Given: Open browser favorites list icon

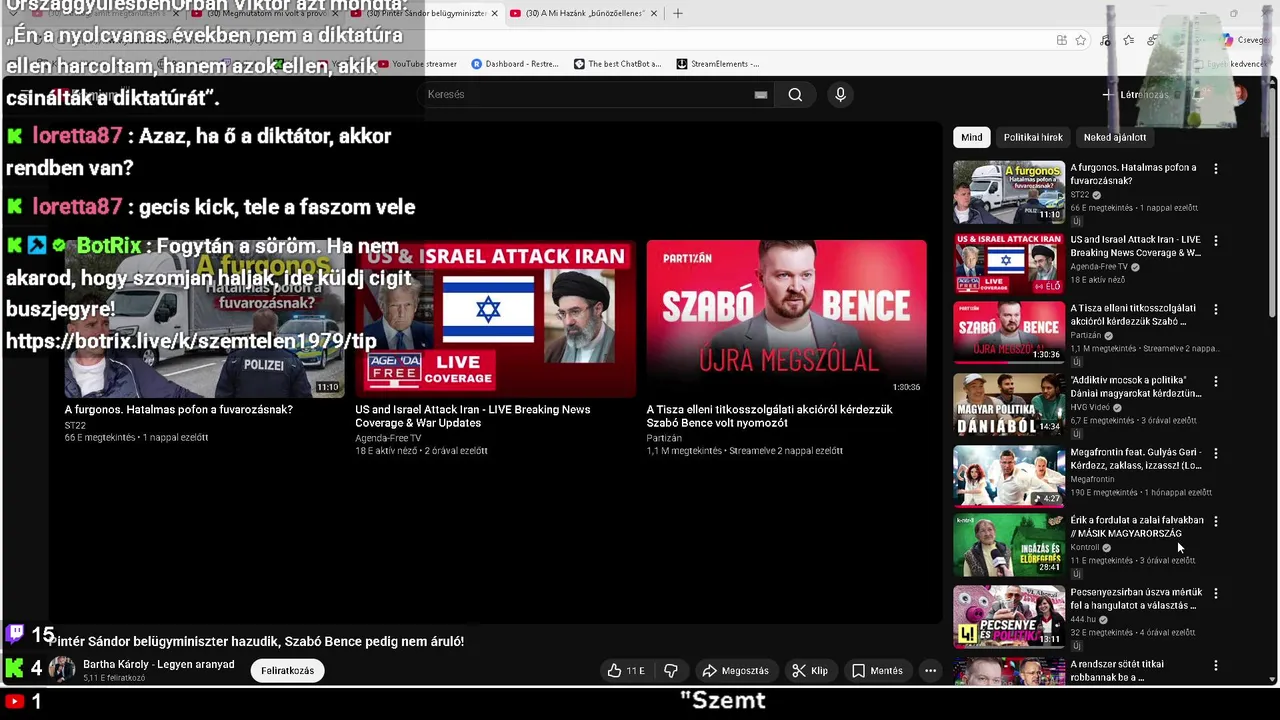Looking at the screenshot, I should [1128, 40].
